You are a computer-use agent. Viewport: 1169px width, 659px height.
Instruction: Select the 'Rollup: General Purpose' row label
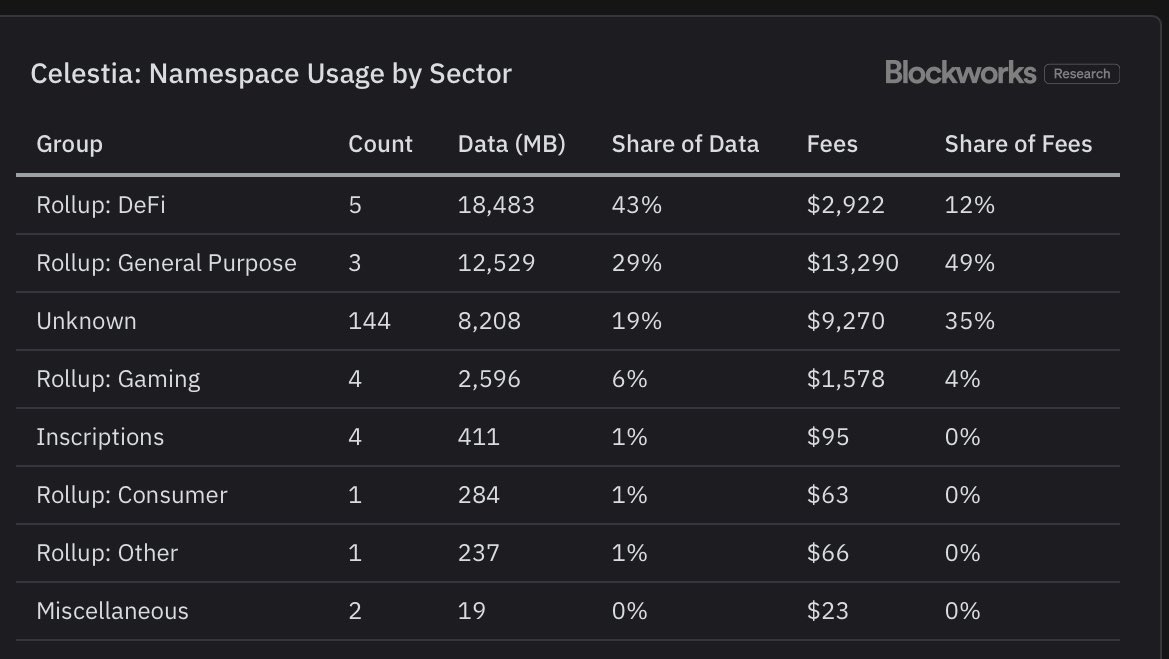[x=166, y=263]
